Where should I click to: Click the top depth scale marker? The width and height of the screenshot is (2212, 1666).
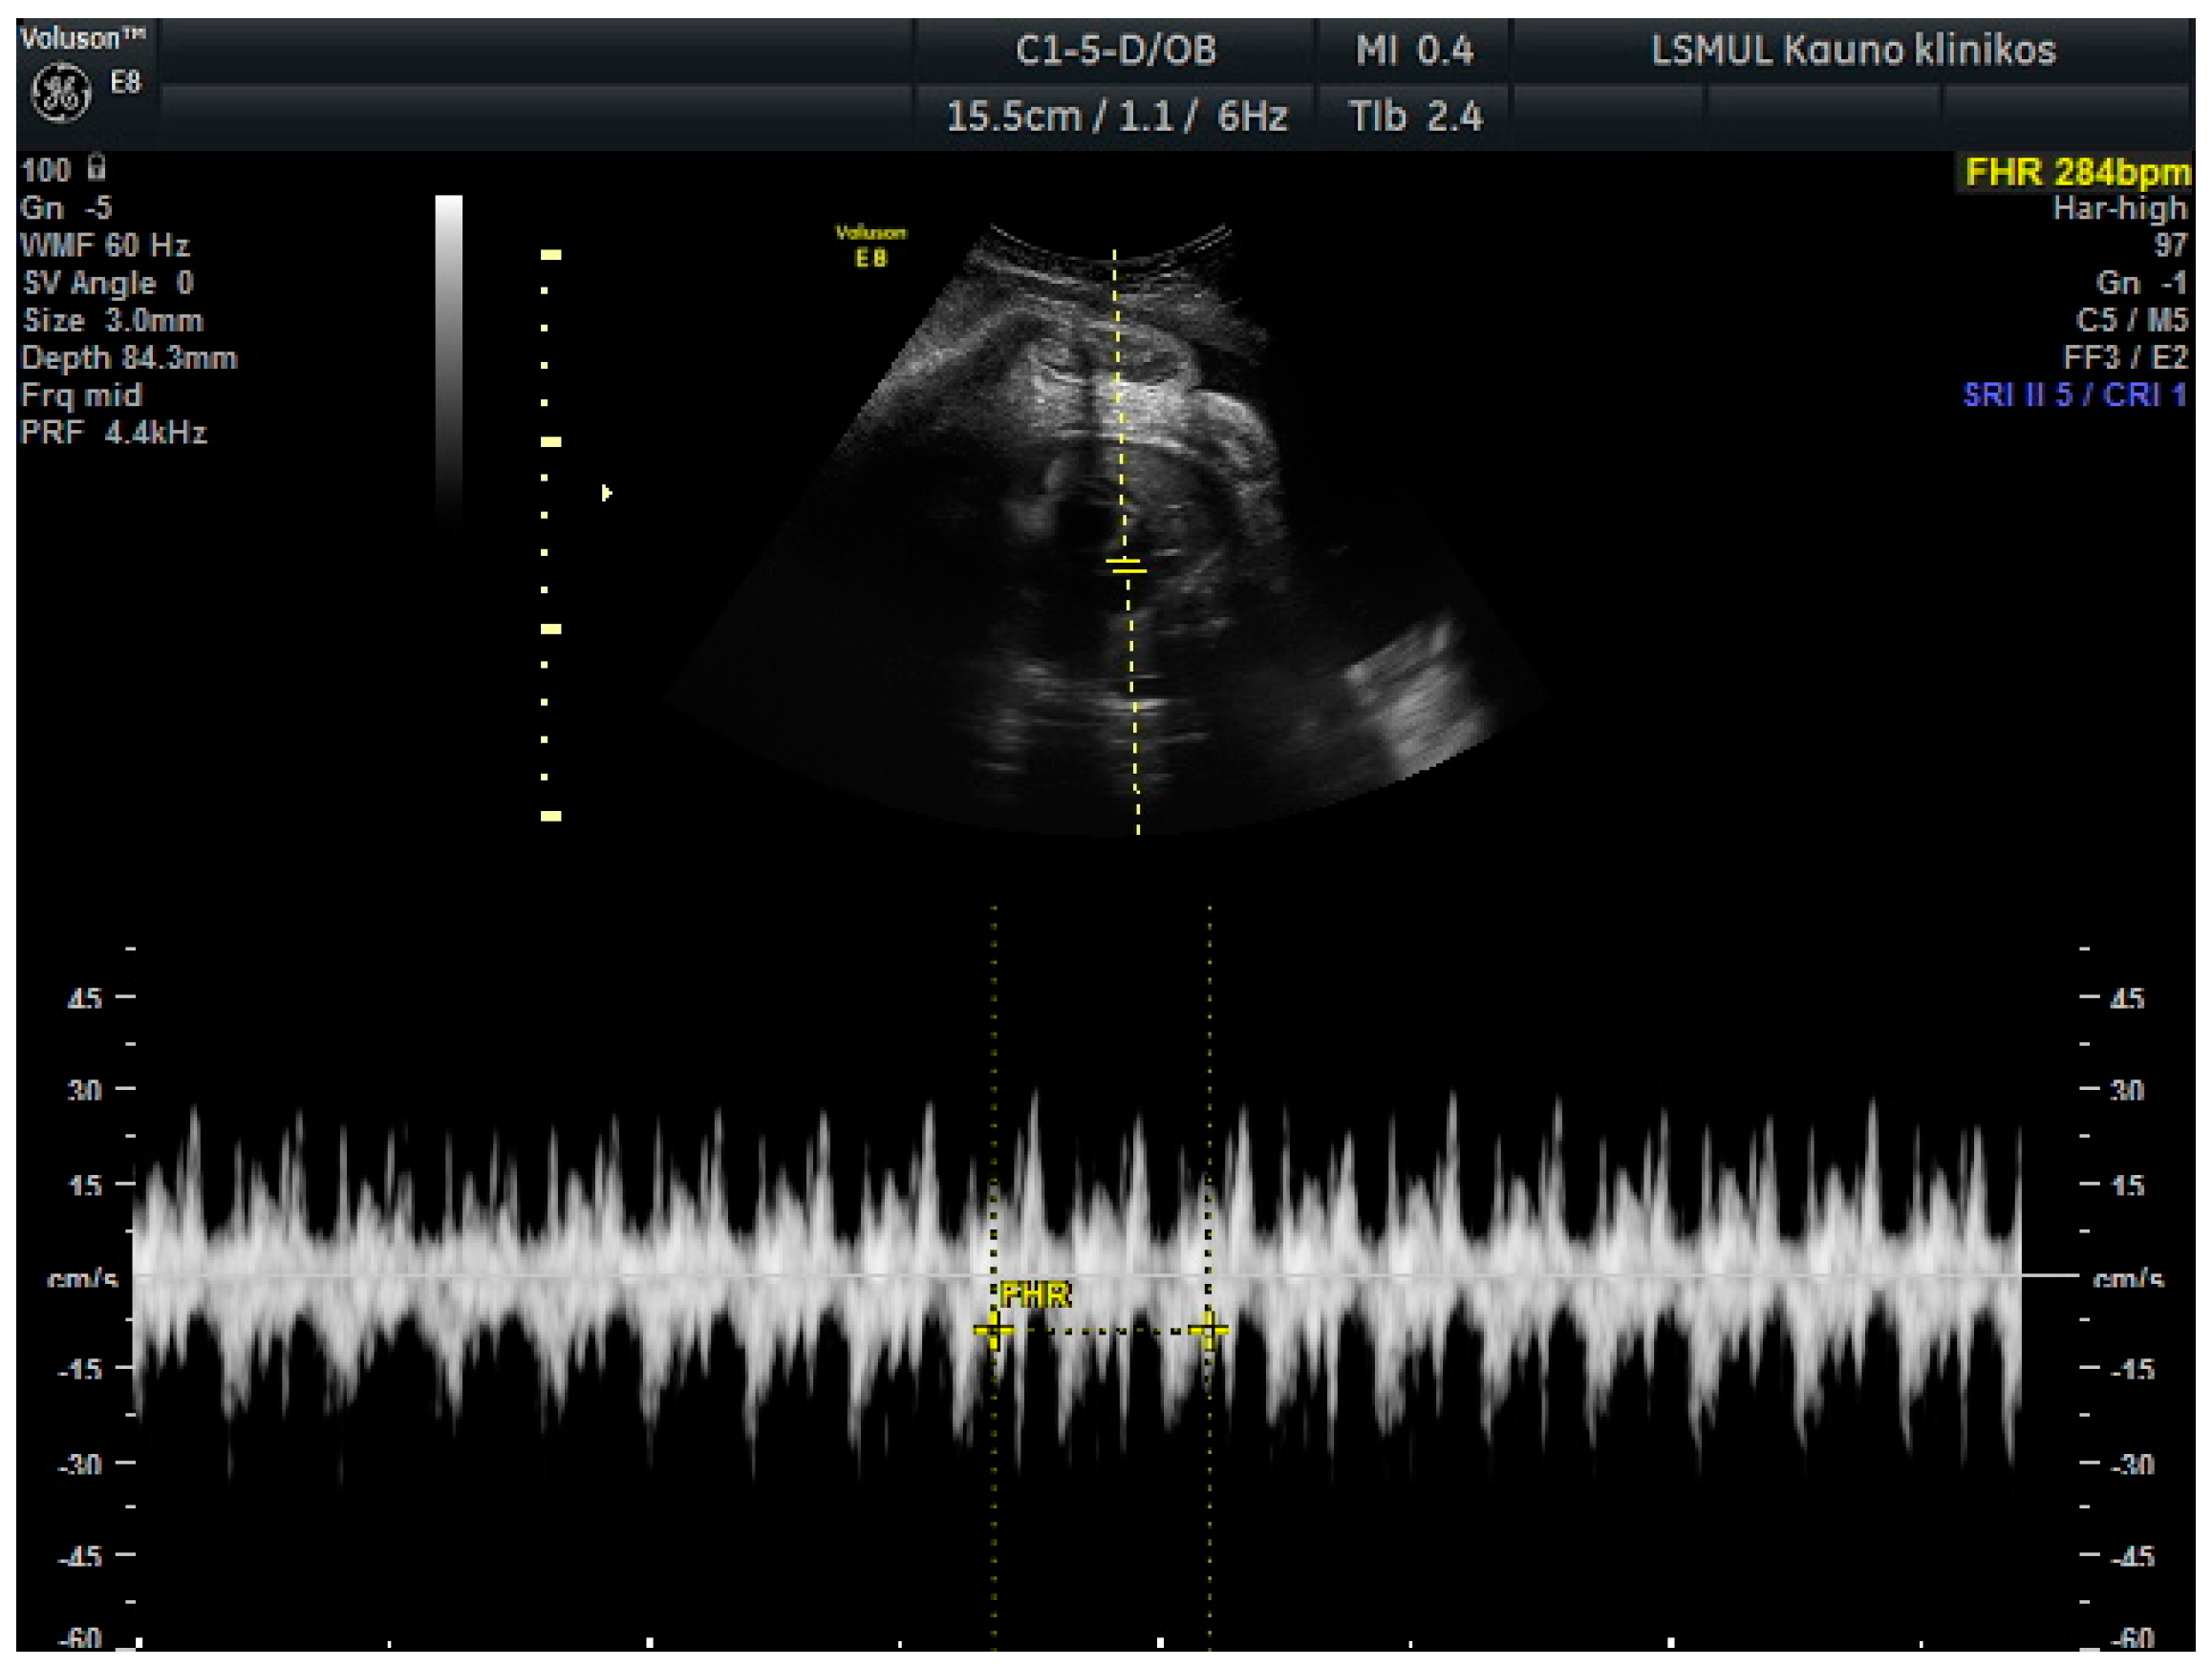coord(551,255)
